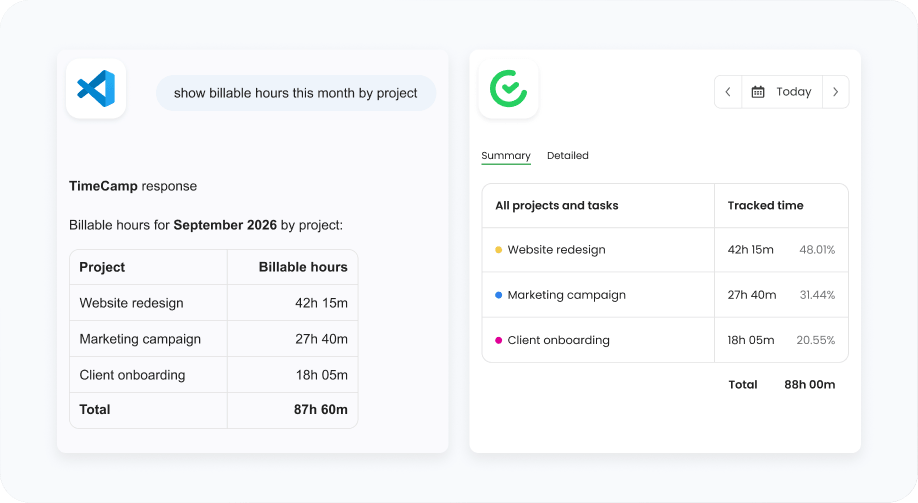
Task: Switch to the Summary tab
Action: [506, 156]
